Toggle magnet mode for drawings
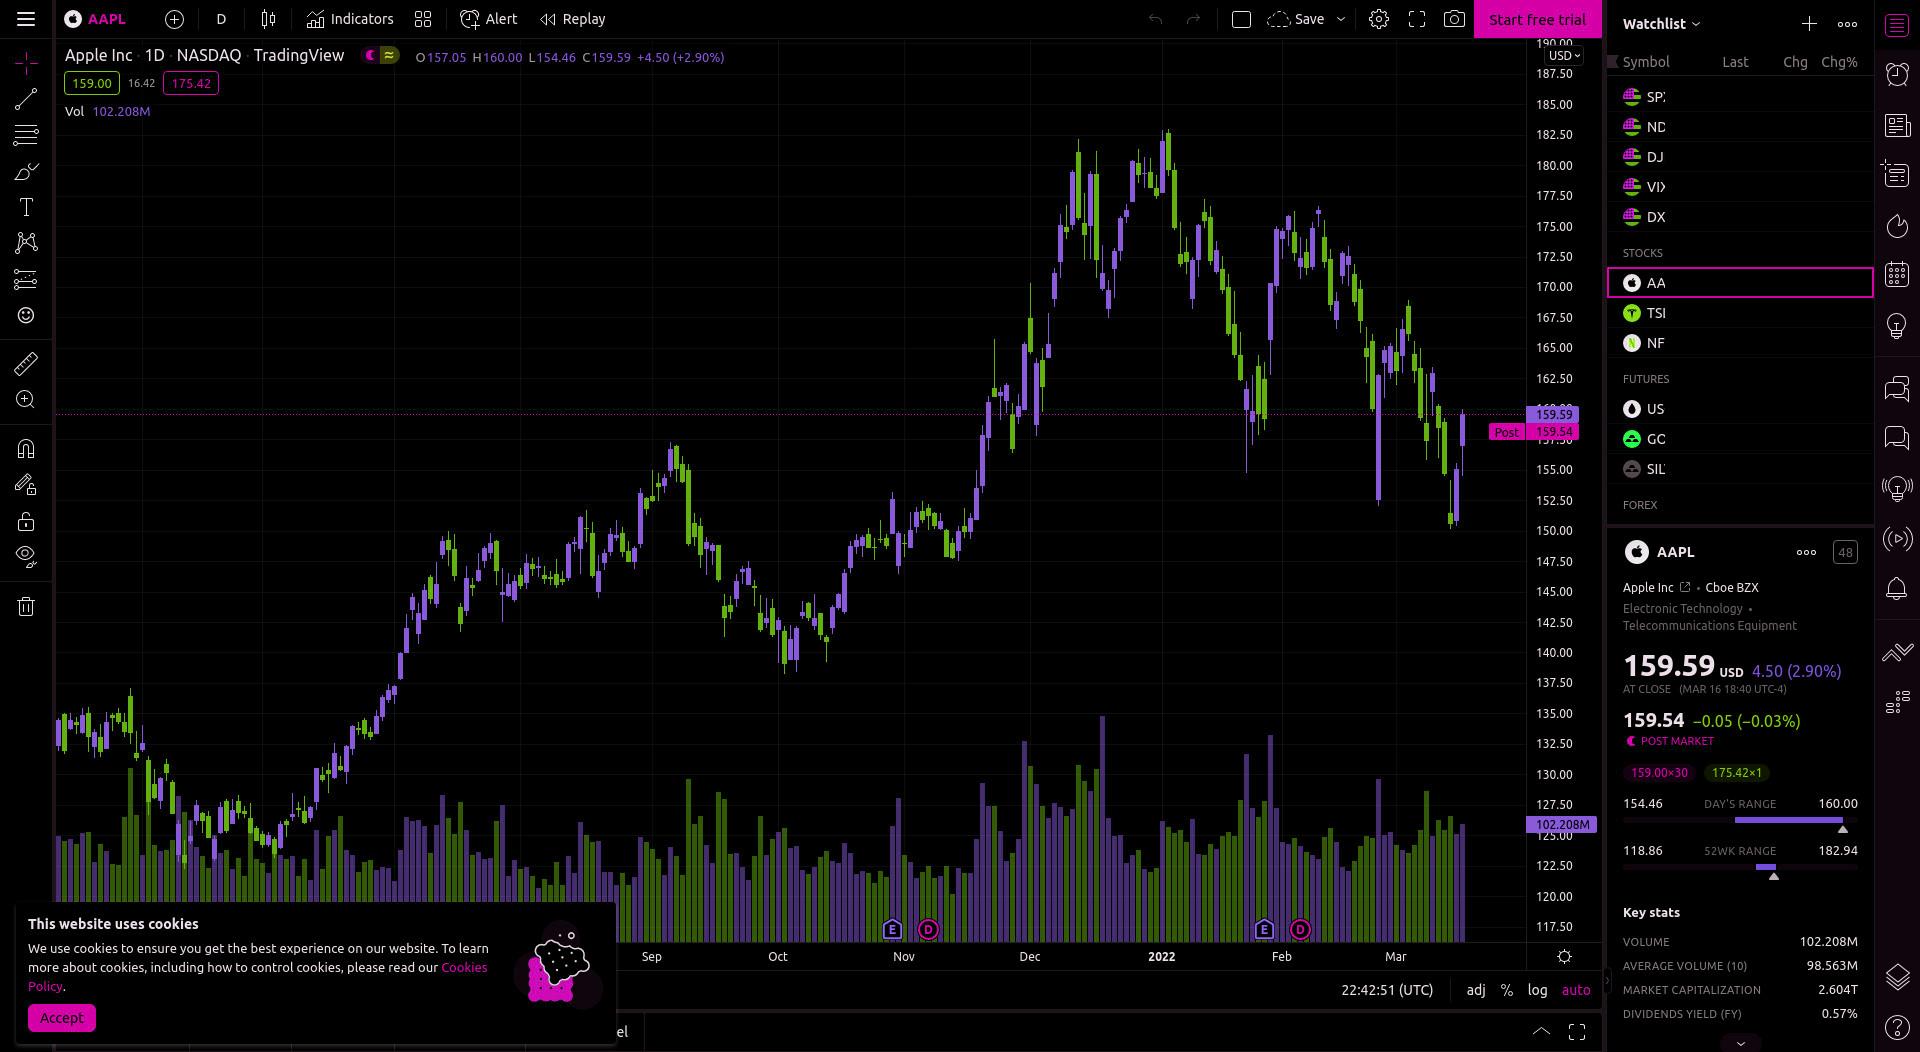The width and height of the screenshot is (1920, 1052). coord(26,449)
